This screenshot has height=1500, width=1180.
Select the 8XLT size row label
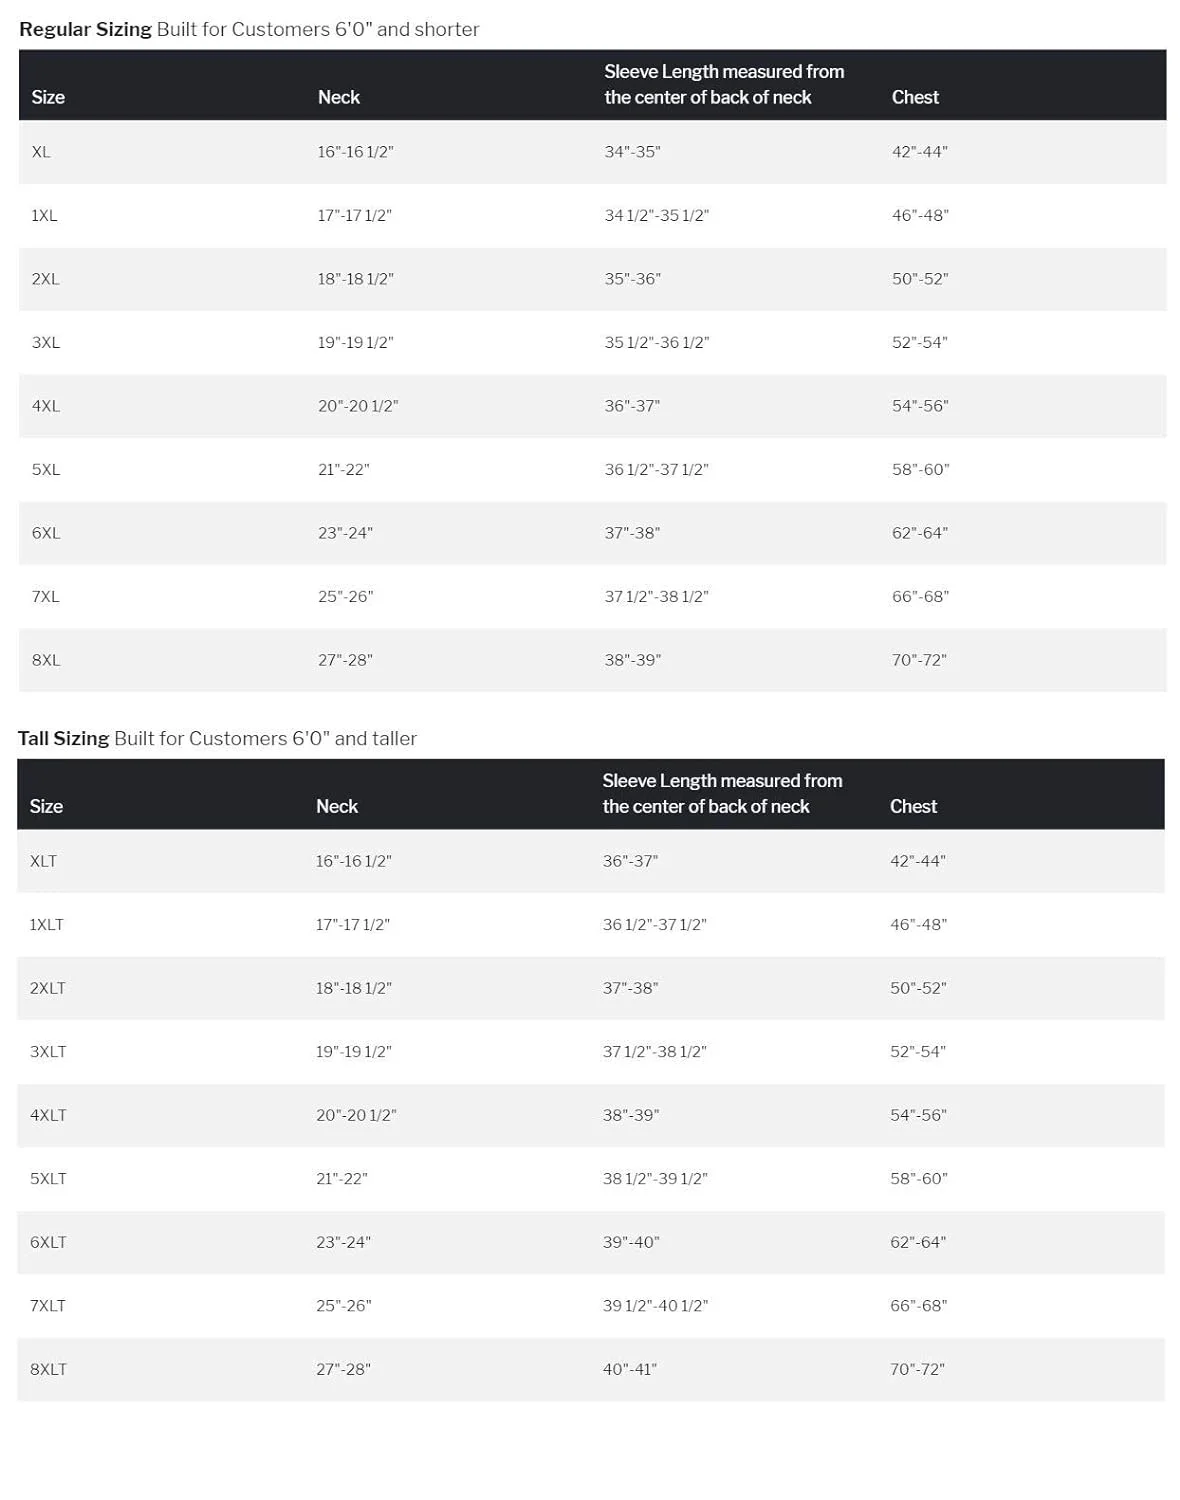tap(48, 1369)
